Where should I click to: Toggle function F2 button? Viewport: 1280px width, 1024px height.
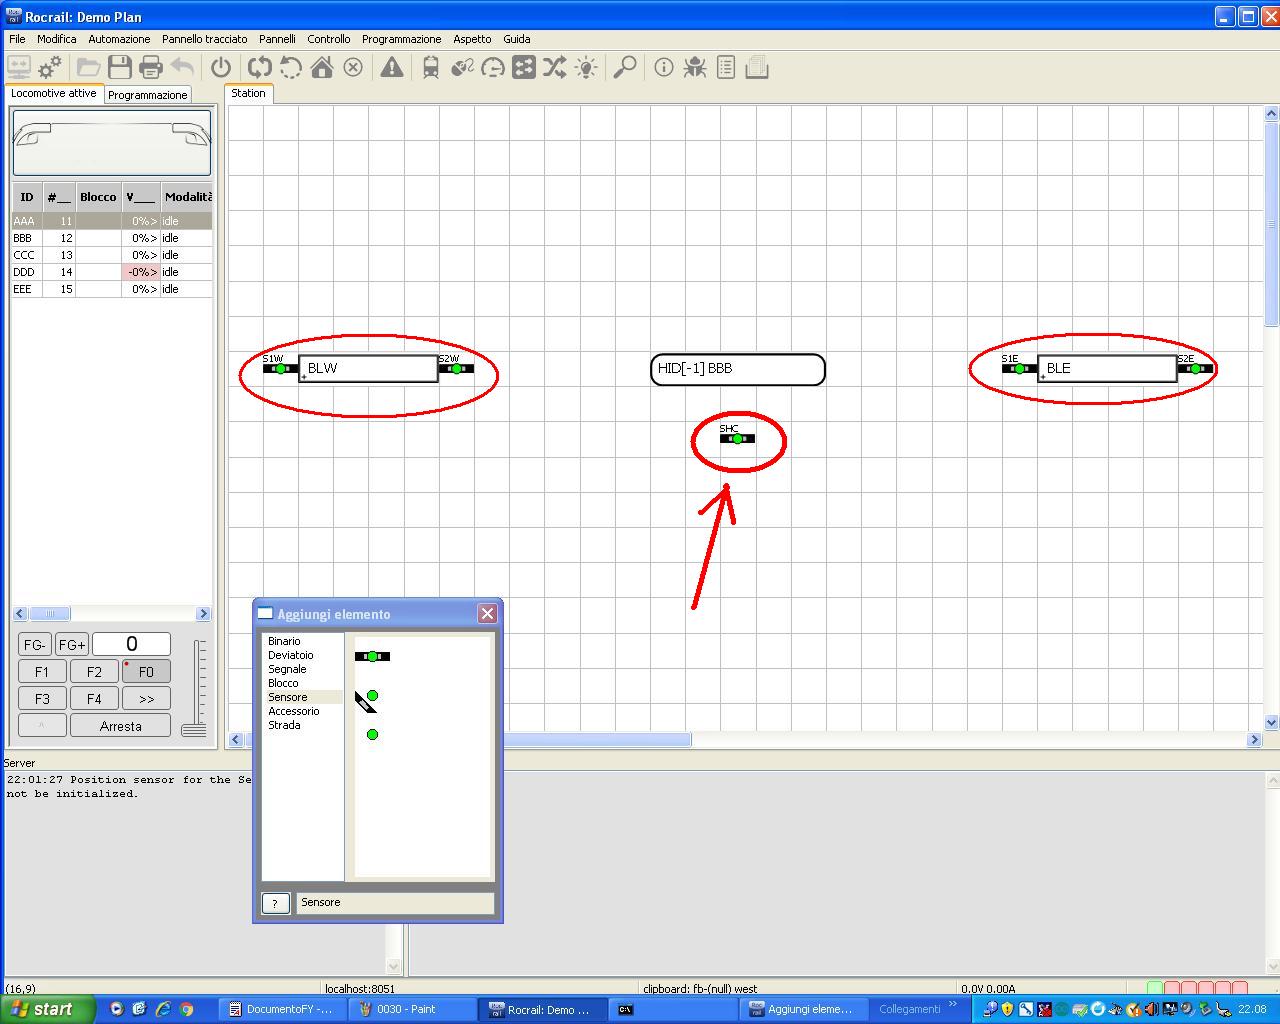tap(94, 671)
